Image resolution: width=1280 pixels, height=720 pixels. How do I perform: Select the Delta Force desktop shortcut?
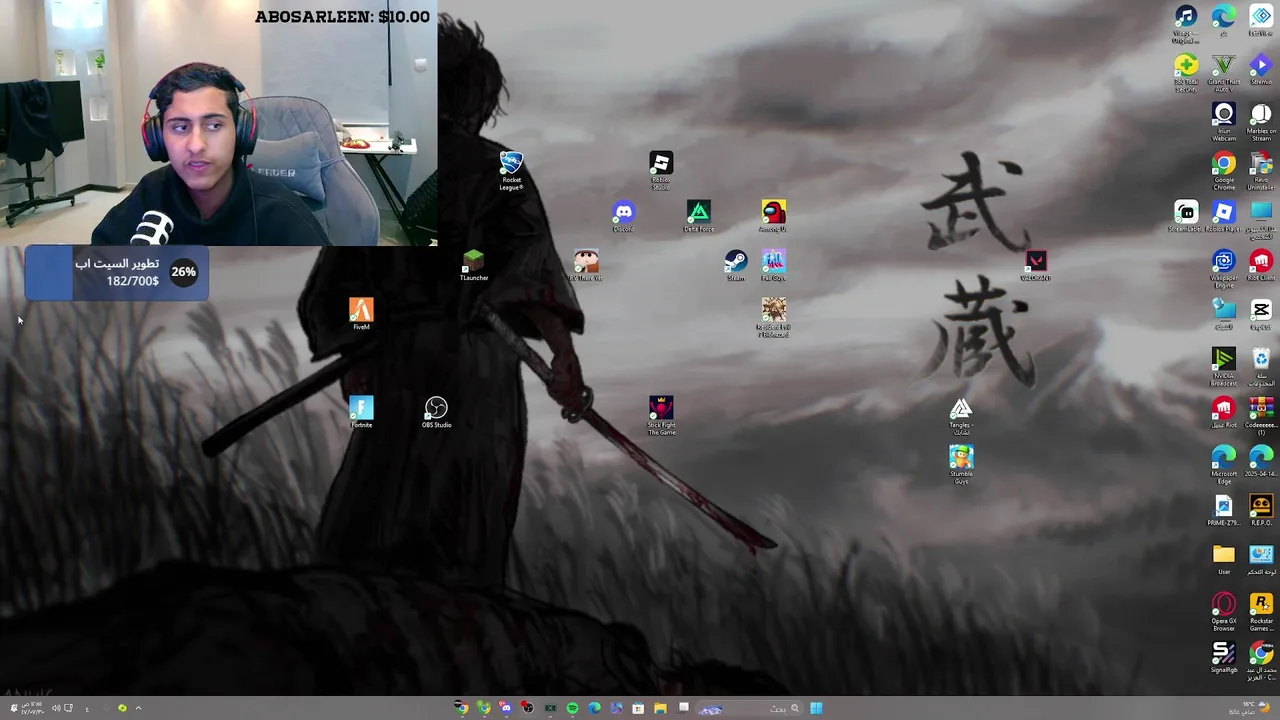click(x=698, y=215)
